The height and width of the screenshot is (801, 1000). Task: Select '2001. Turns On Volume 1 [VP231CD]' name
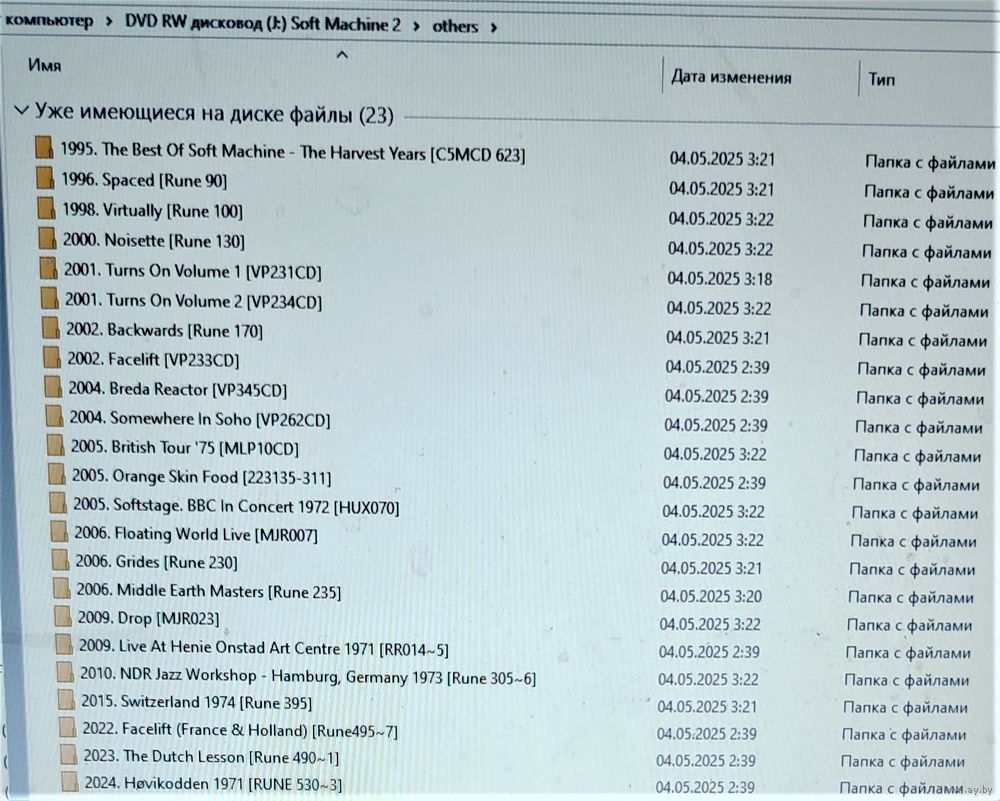coord(193,271)
